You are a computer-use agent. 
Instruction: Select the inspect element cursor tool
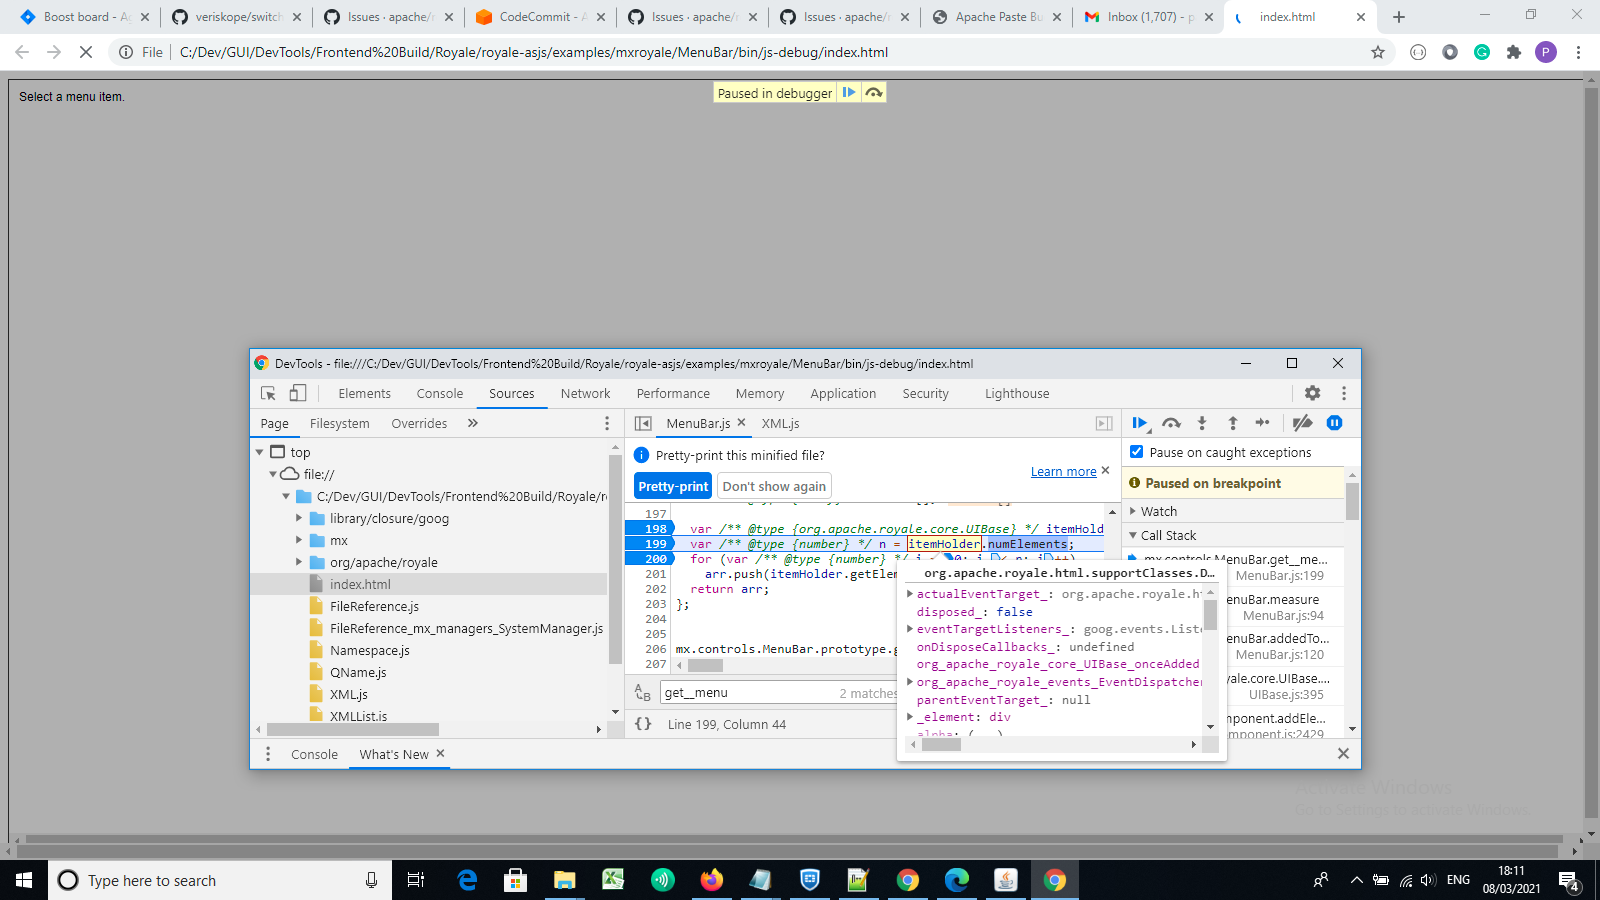(x=266, y=393)
